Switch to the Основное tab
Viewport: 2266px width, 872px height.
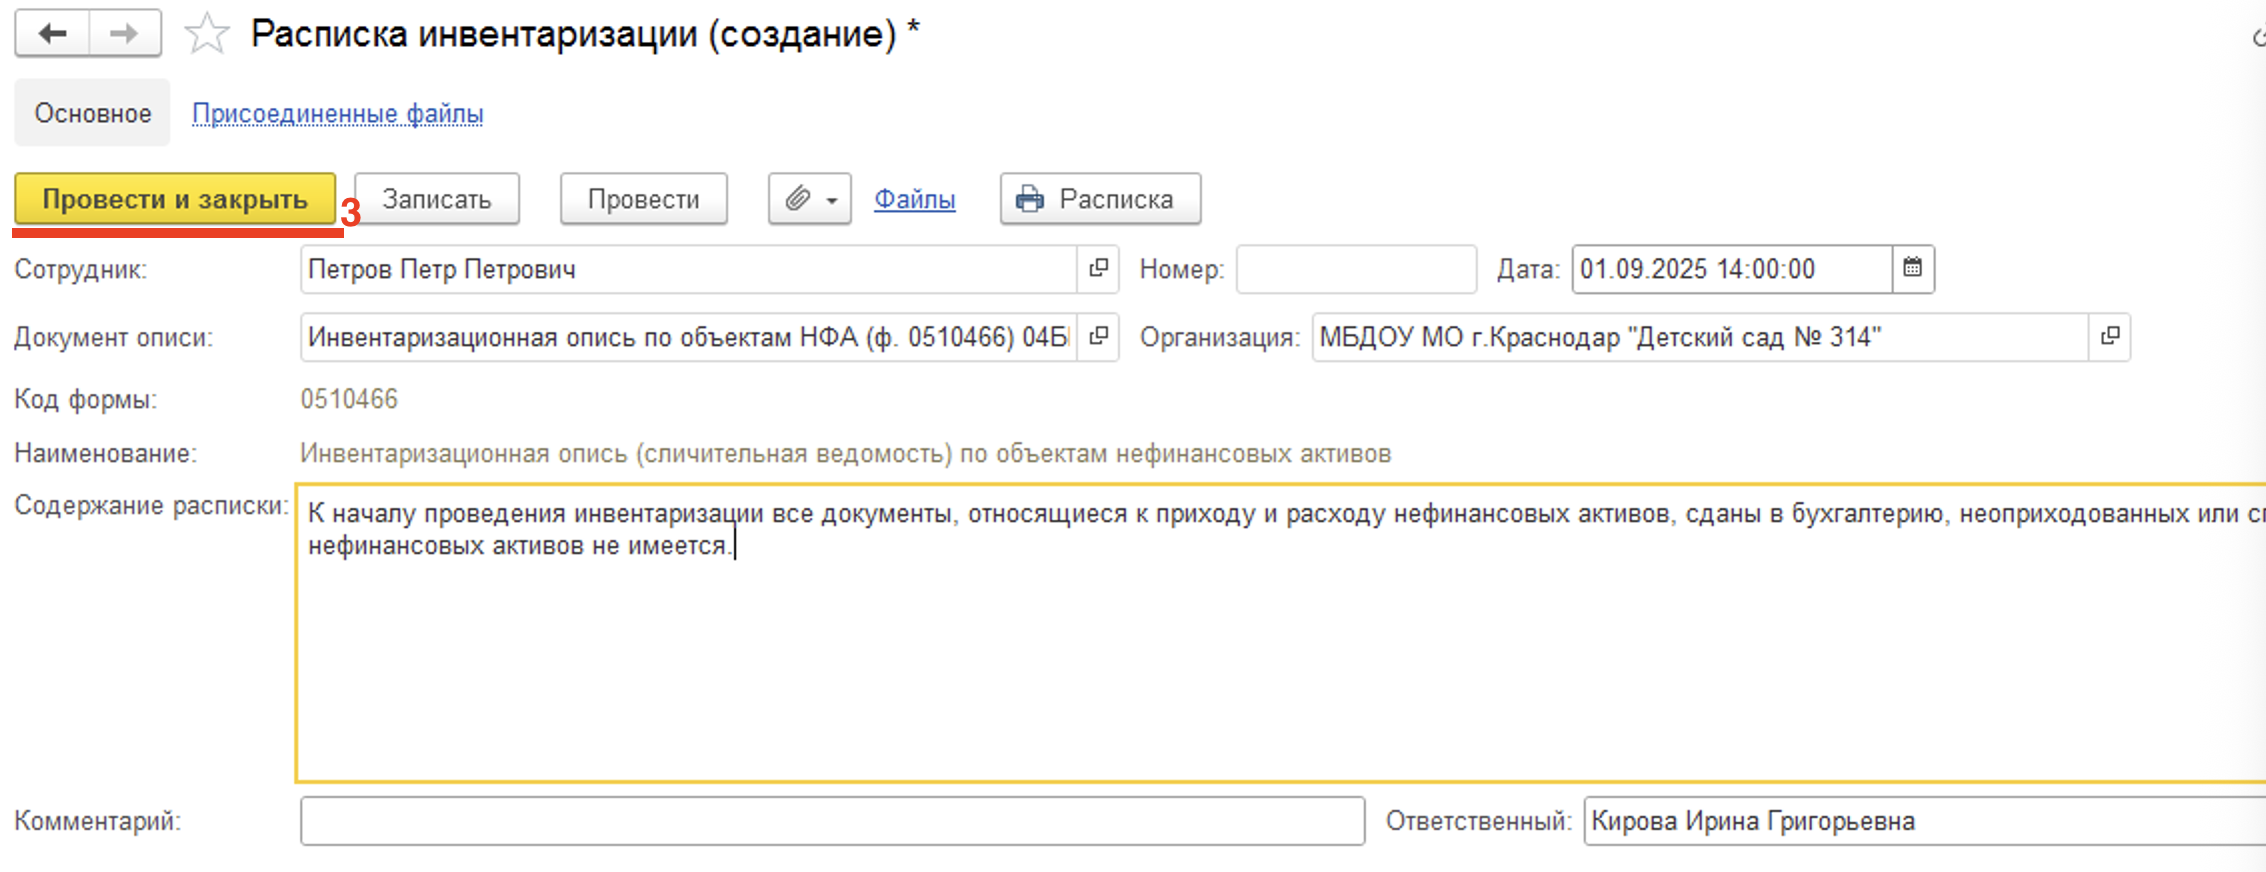[x=92, y=113]
